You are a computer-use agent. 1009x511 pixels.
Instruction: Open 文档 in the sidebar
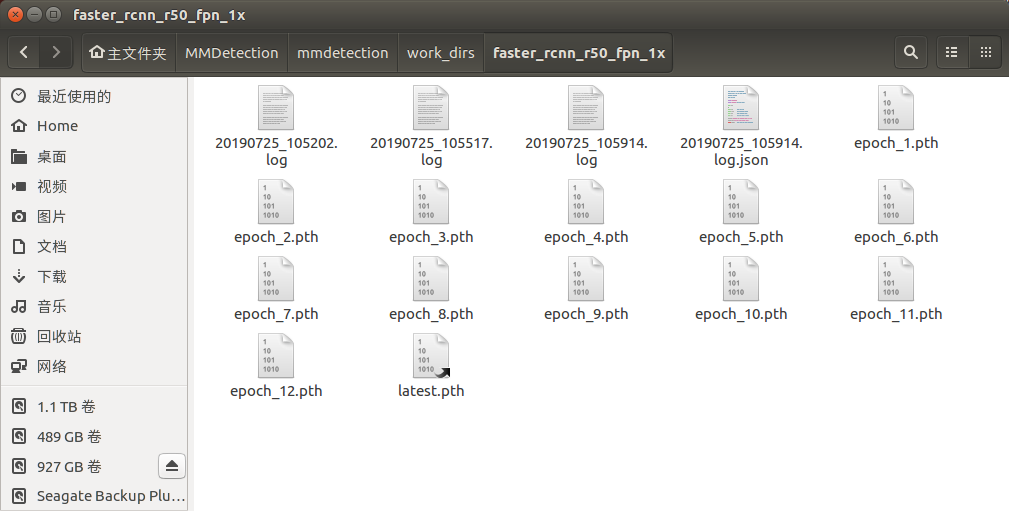point(94,246)
